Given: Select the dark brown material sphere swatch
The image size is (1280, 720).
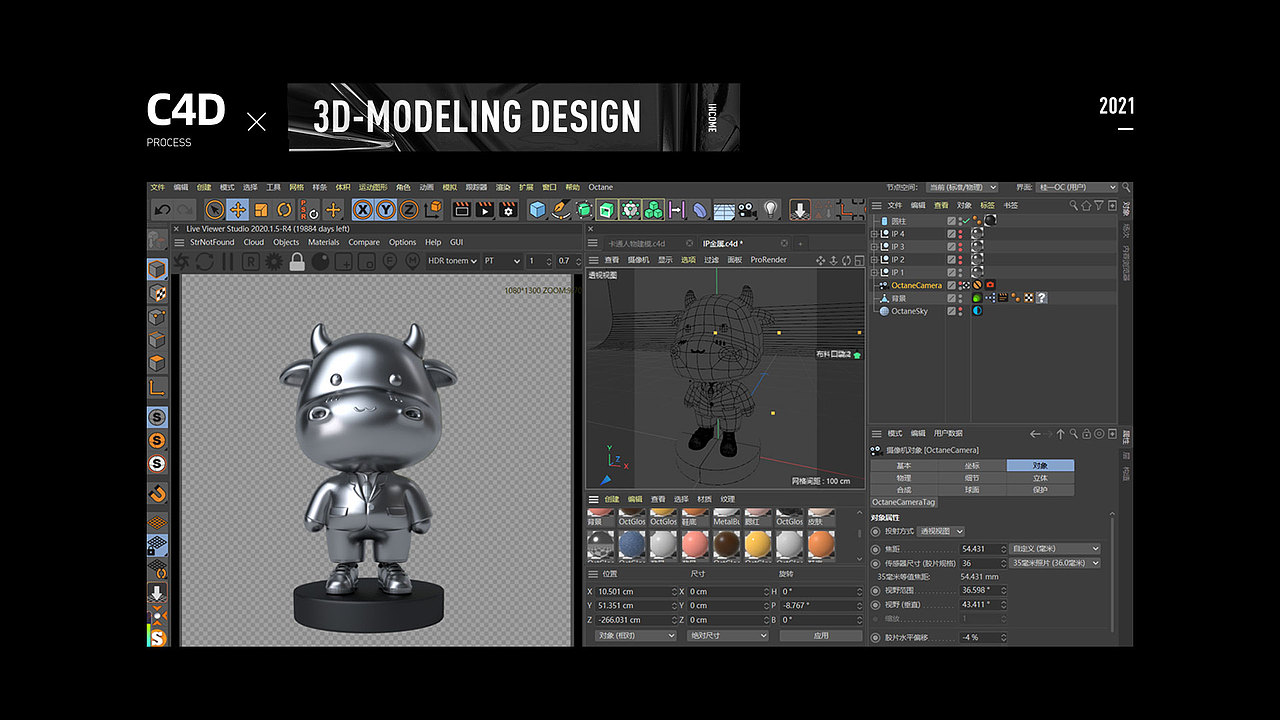Looking at the screenshot, I should click(726, 543).
